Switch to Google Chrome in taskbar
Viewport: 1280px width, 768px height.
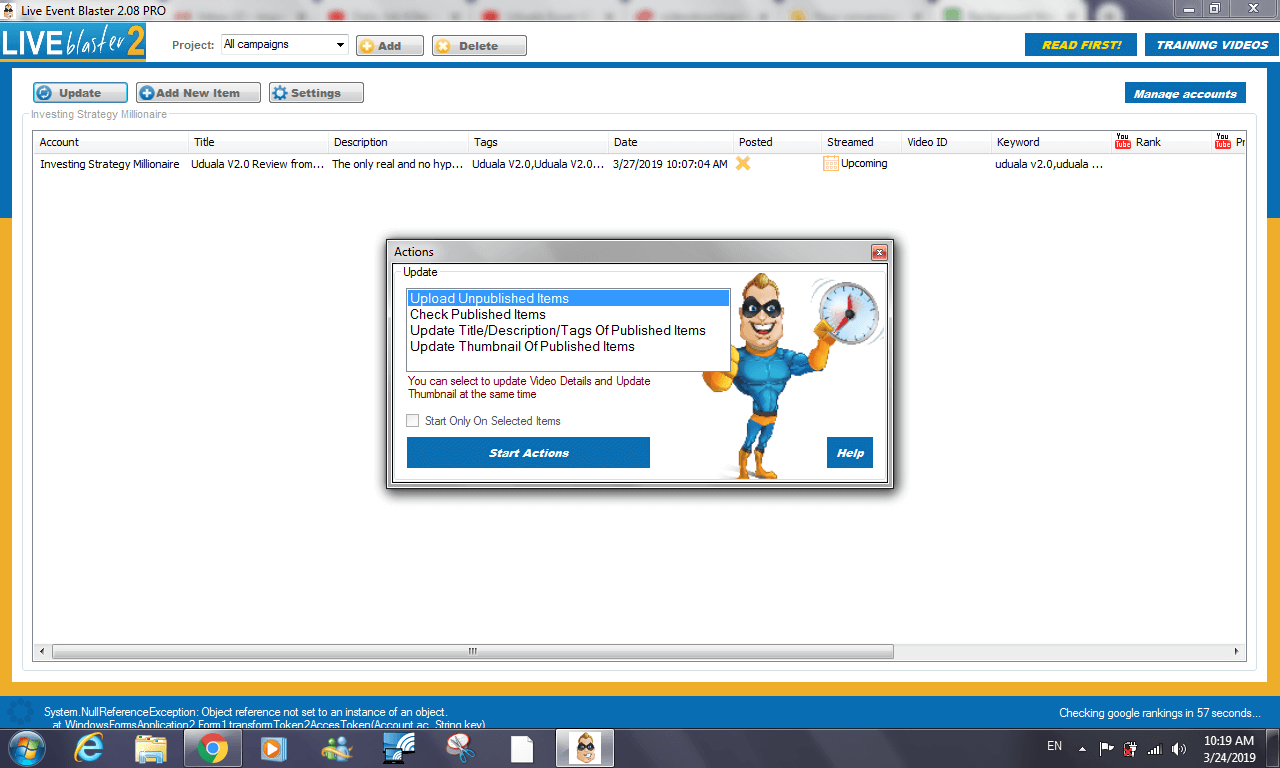(x=212, y=748)
